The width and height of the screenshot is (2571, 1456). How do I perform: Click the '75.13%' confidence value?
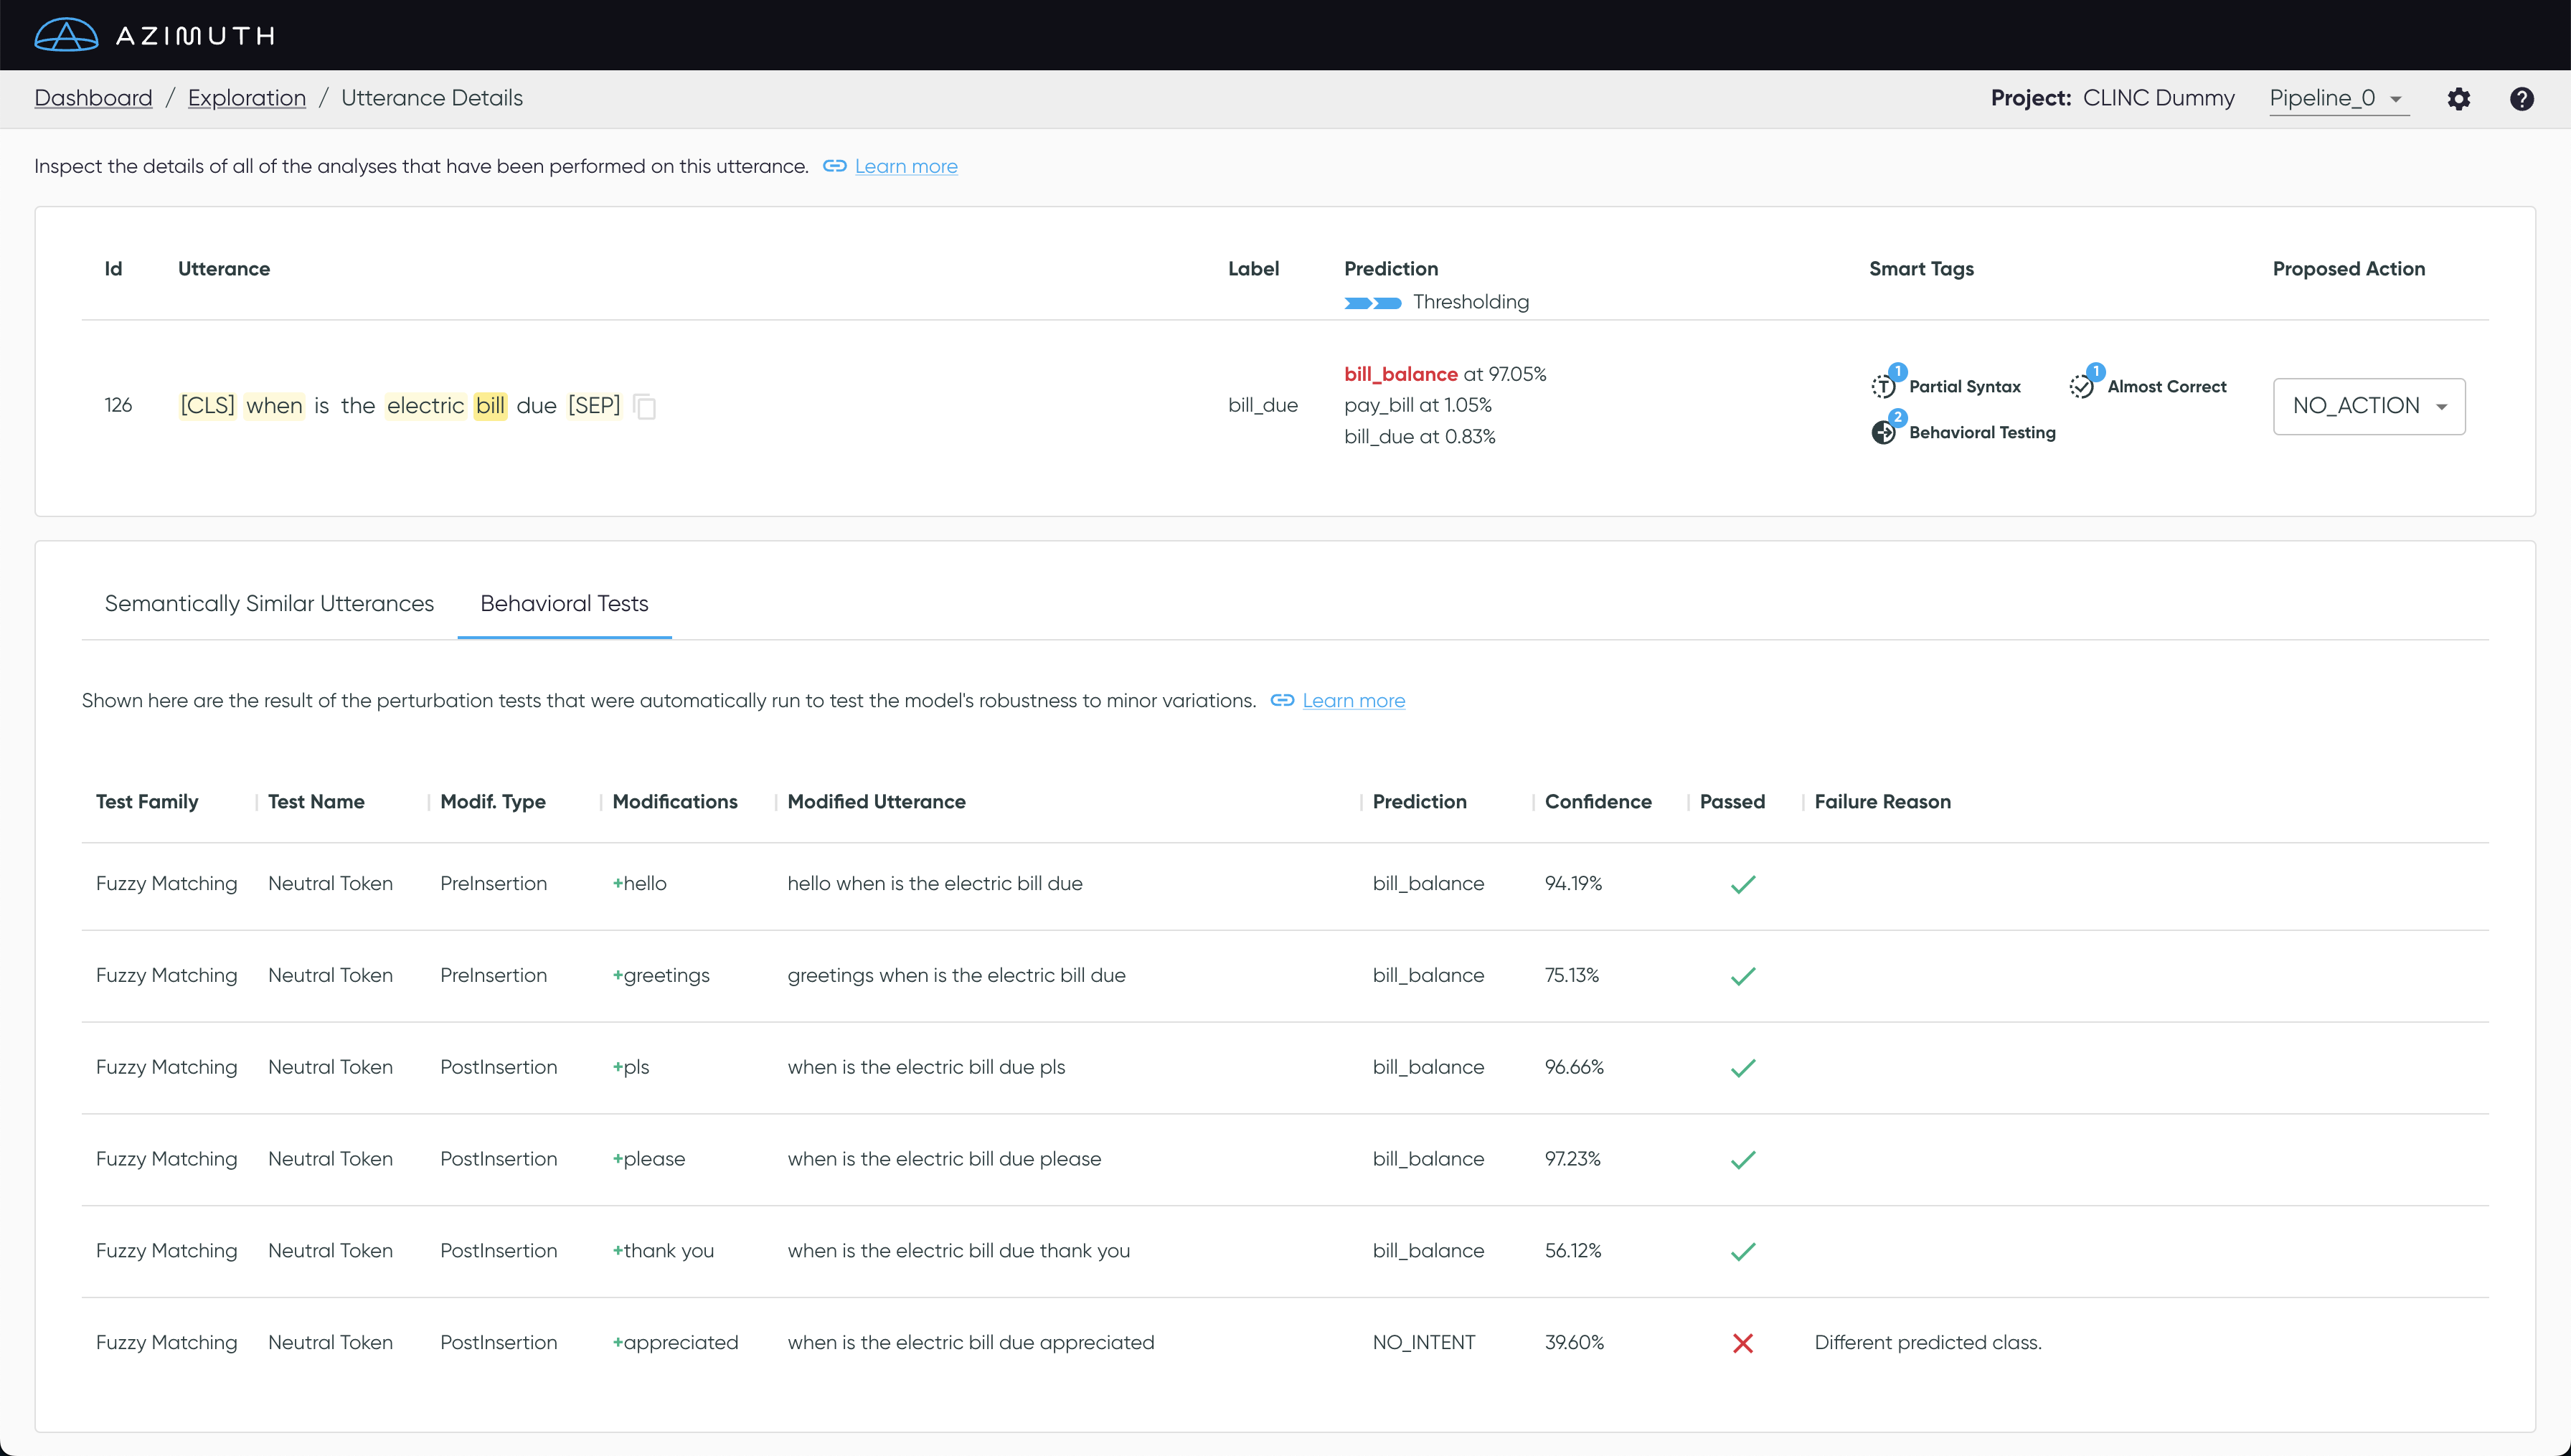pos(1572,975)
